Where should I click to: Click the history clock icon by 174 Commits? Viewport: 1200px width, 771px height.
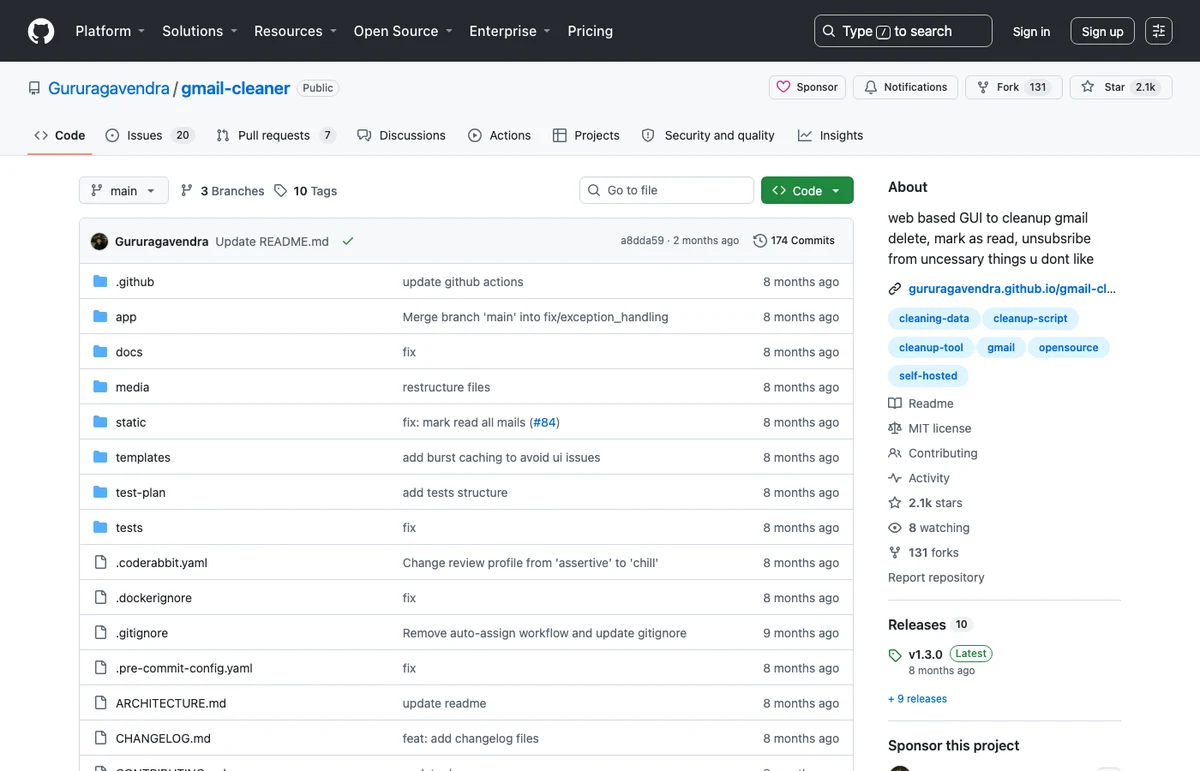coord(760,241)
